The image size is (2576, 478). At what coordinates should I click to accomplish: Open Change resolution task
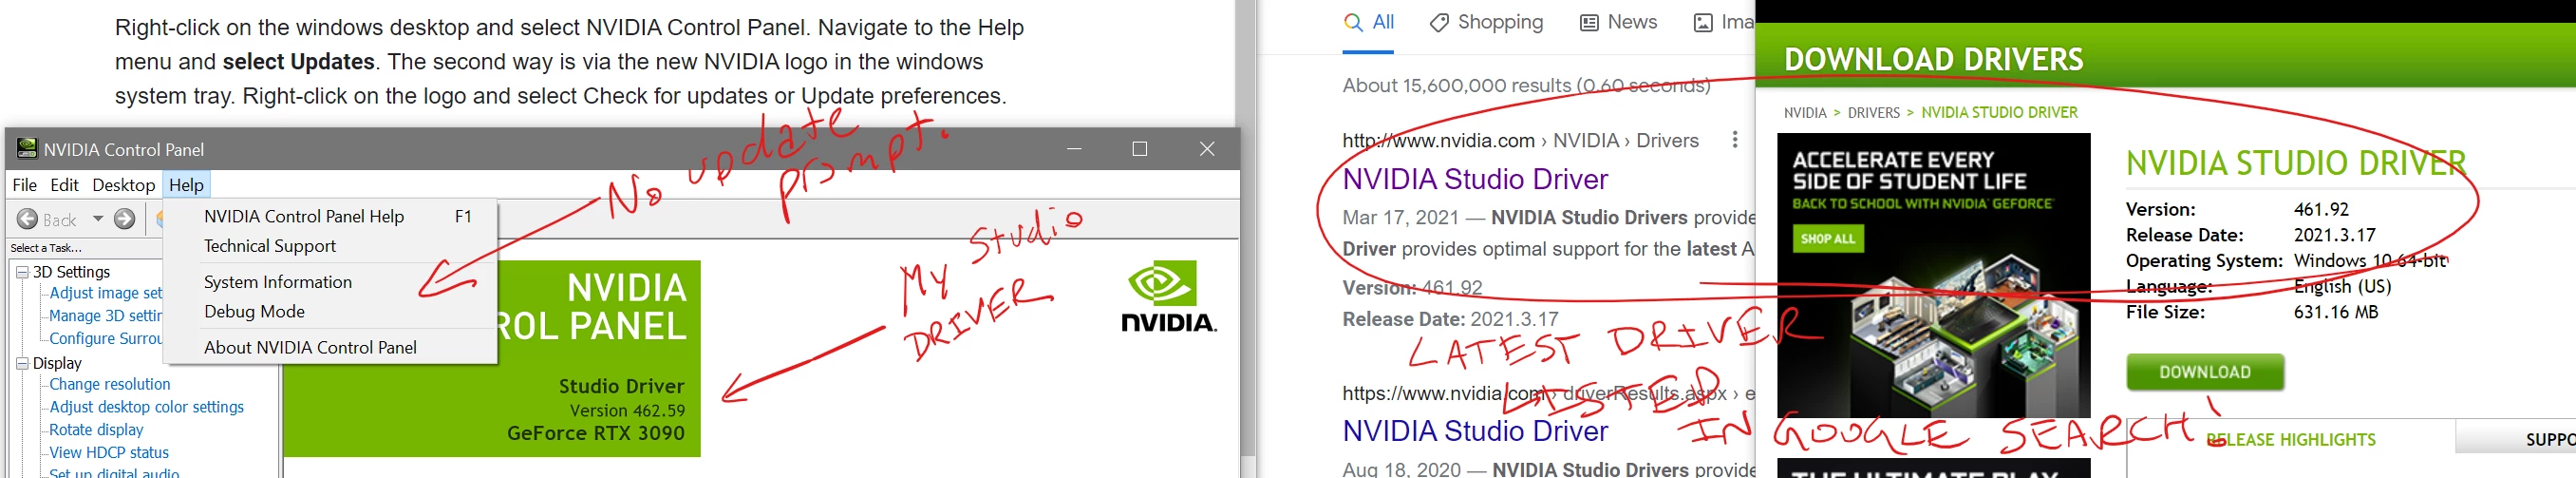pyautogui.click(x=110, y=384)
